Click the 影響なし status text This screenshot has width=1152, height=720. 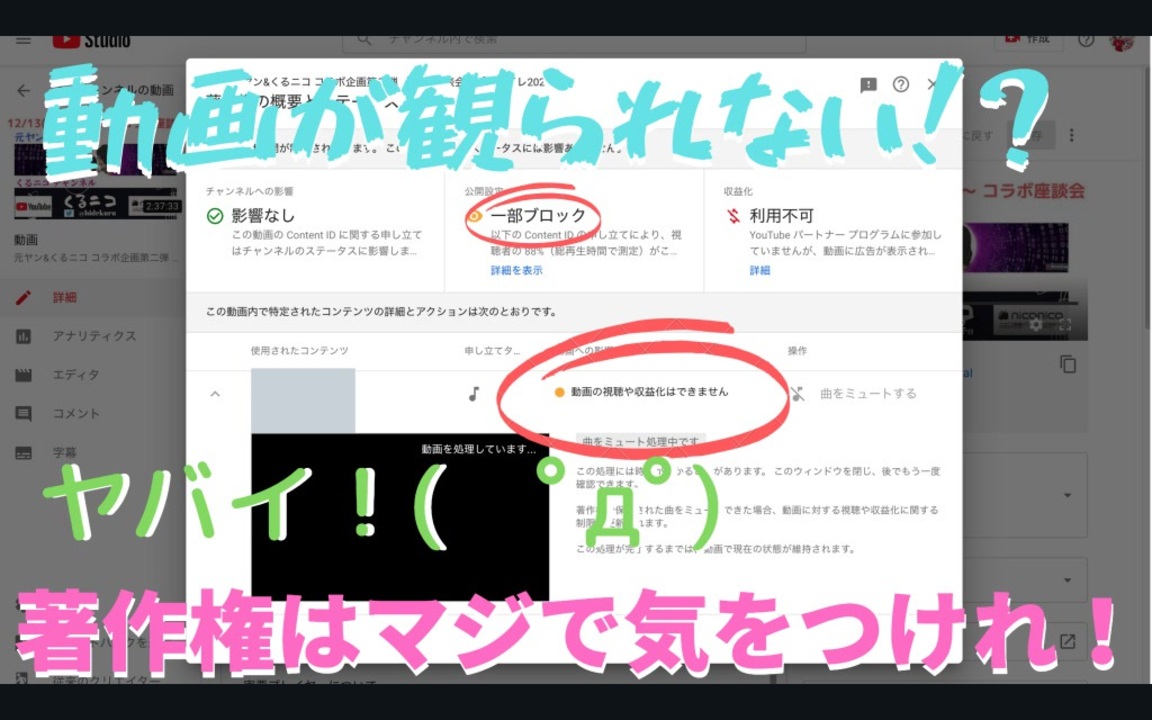coord(263,216)
